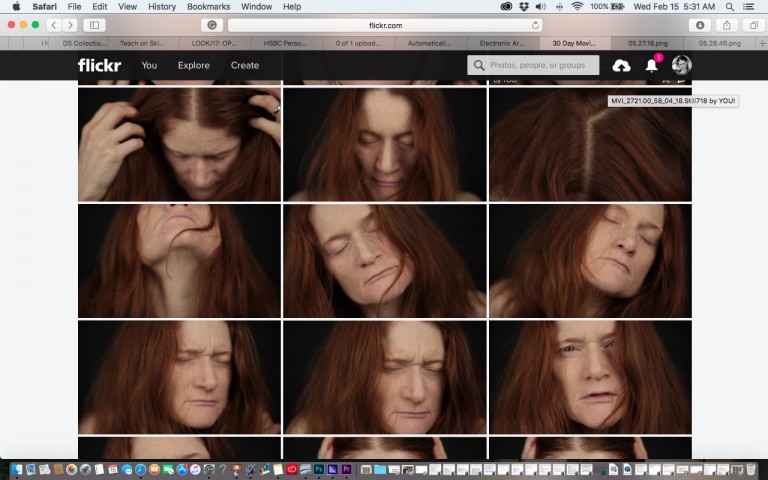
Task: Open the battery 100% status item
Action: (x=607, y=7)
